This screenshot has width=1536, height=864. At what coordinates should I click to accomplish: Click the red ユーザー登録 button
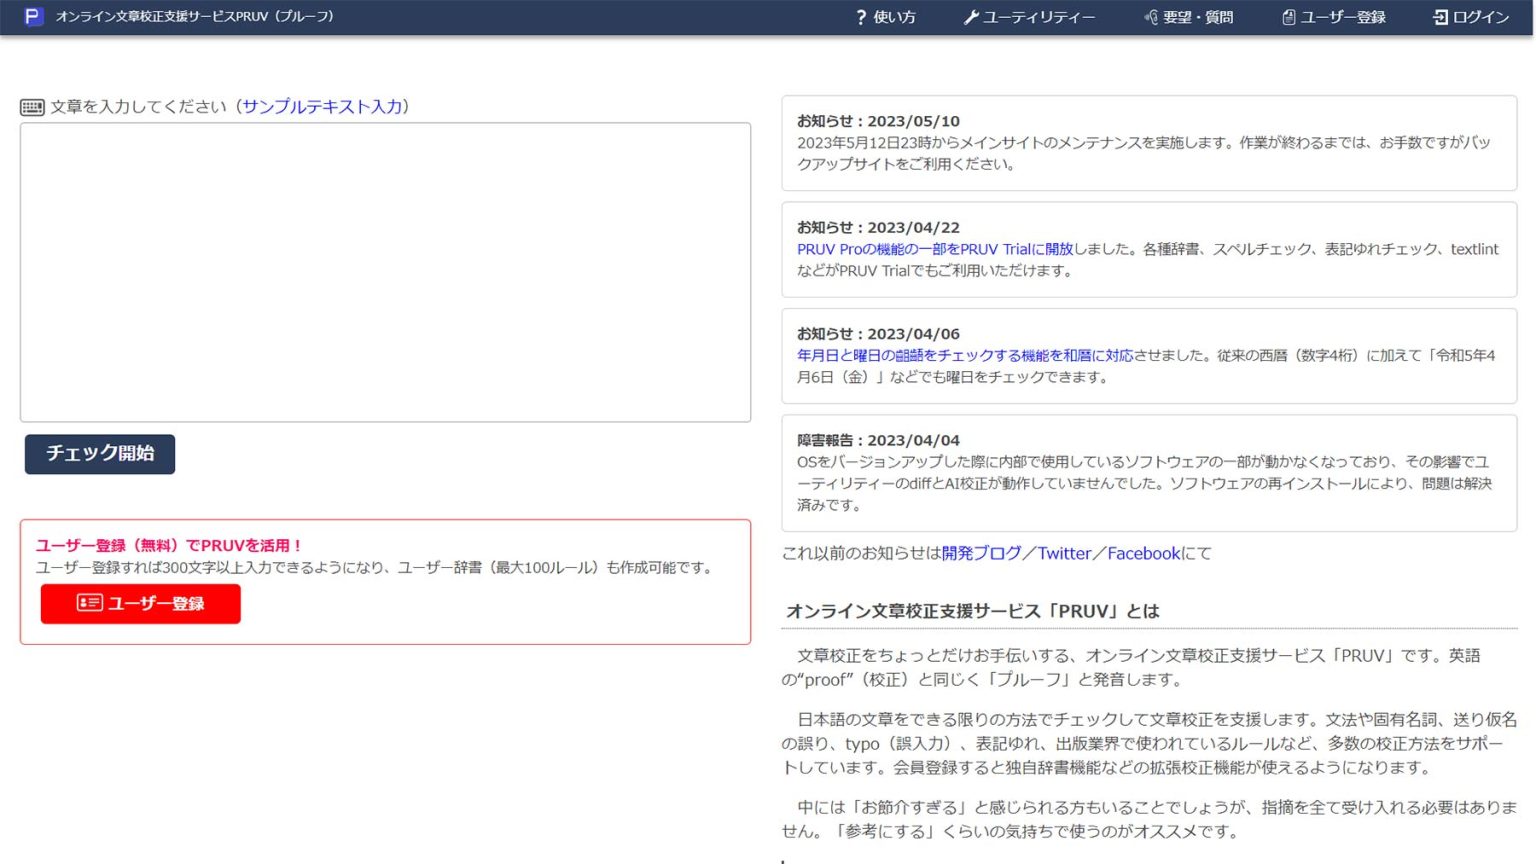pyautogui.click(x=140, y=603)
